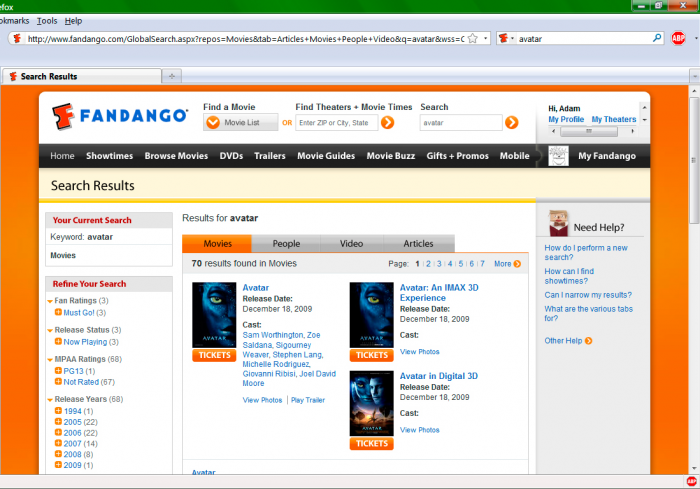Collapse the Release Years section

(50, 400)
